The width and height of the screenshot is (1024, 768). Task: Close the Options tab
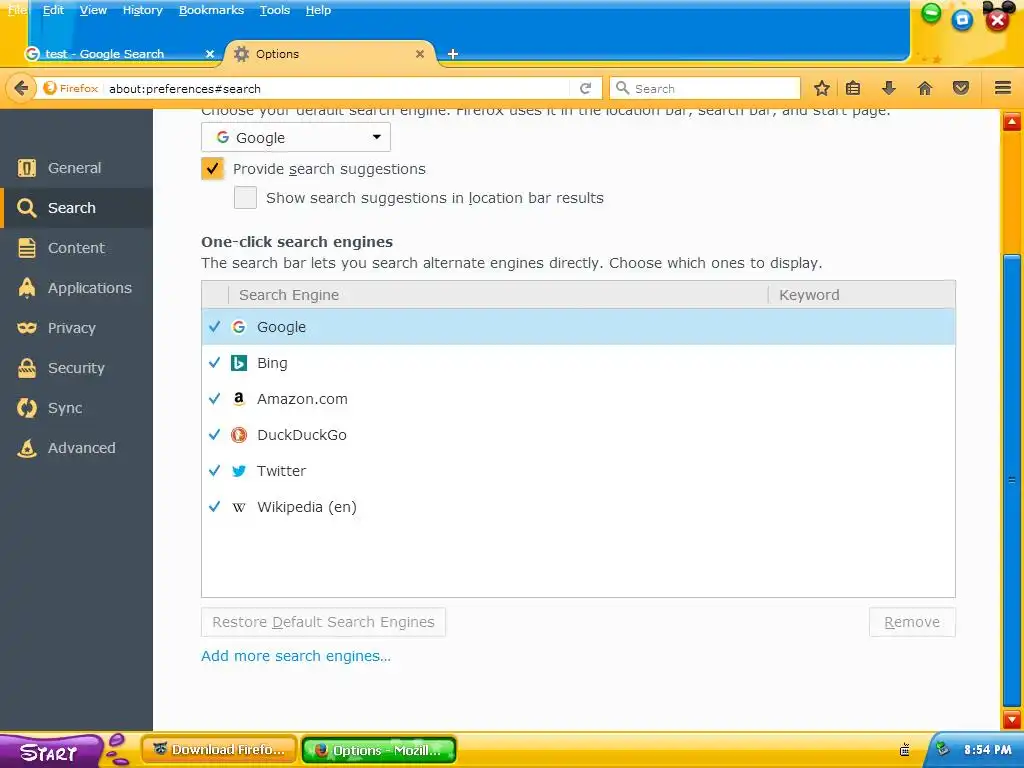(x=420, y=54)
